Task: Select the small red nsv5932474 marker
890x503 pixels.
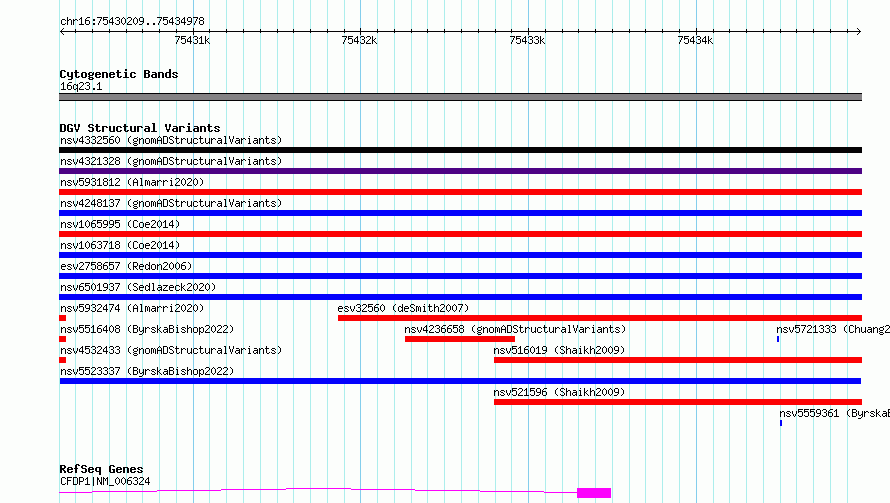Action: pos(62,318)
